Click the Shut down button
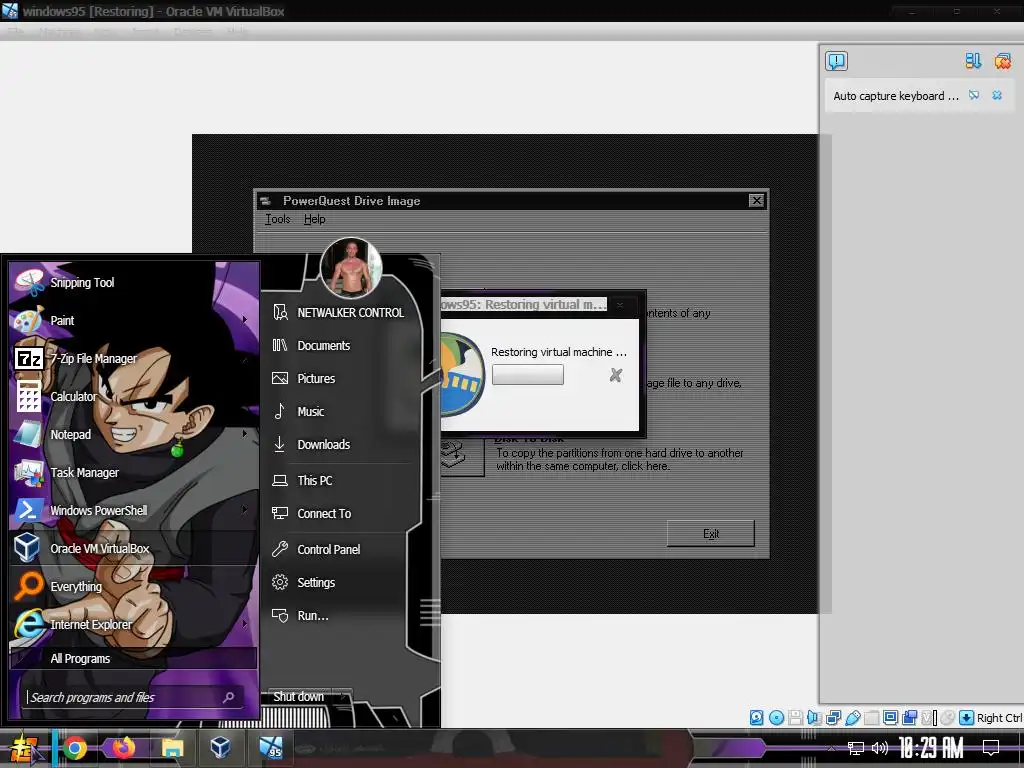Screen dimensions: 1024x768 coord(299,697)
